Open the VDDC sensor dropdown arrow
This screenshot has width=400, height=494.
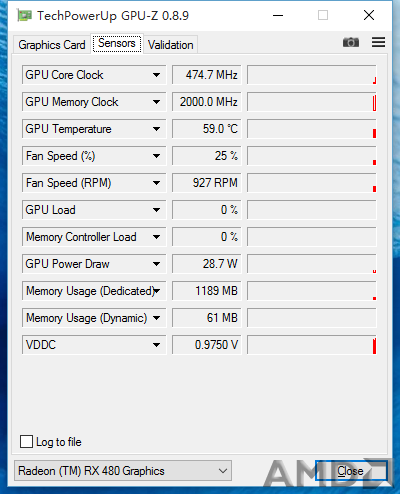pos(156,345)
